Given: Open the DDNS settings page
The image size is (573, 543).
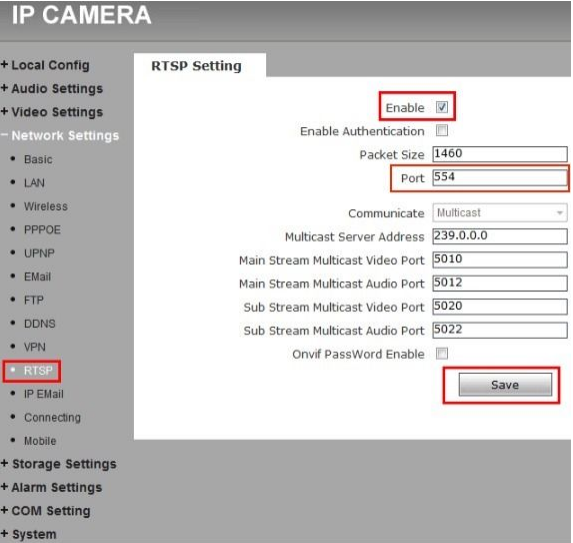Looking at the screenshot, I should coord(39,323).
